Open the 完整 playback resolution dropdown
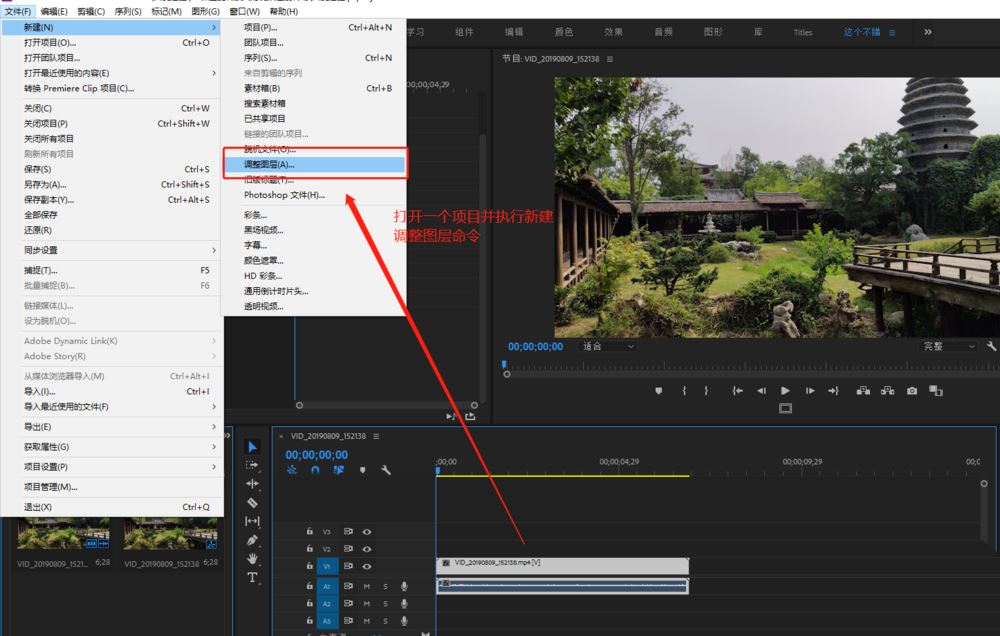Viewport: 1000px width, 636px height. tap(949, 346)
